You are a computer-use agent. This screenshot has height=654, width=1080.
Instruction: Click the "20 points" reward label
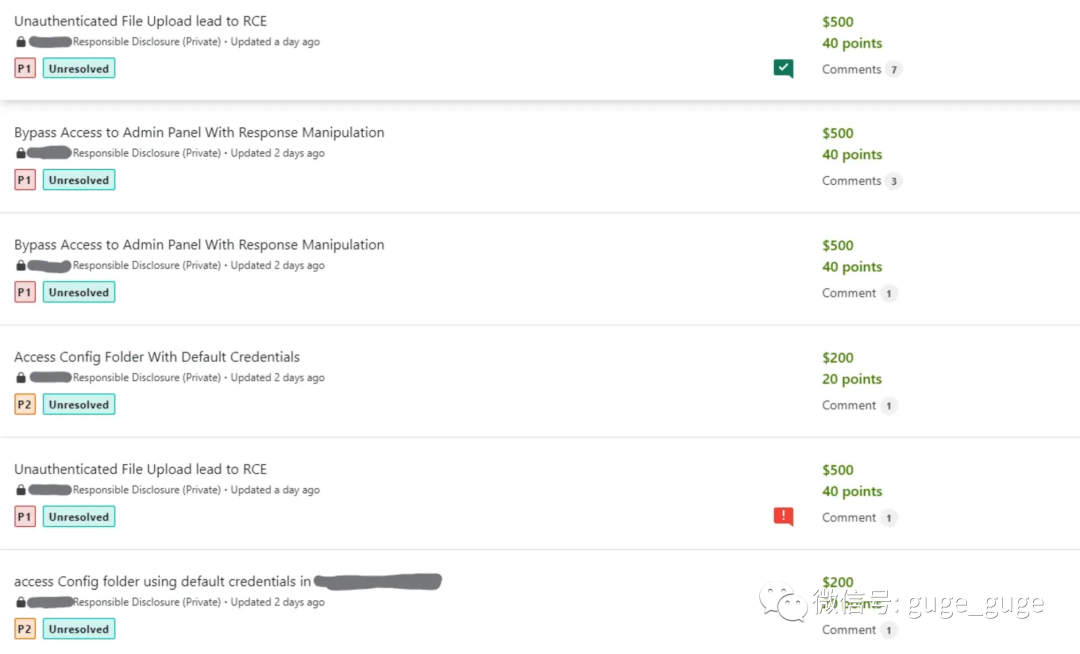click(852, 379)
